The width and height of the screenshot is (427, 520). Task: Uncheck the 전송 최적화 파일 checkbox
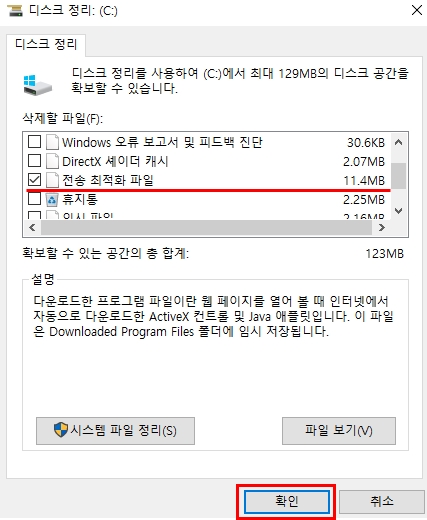click(x=34, y=180)
